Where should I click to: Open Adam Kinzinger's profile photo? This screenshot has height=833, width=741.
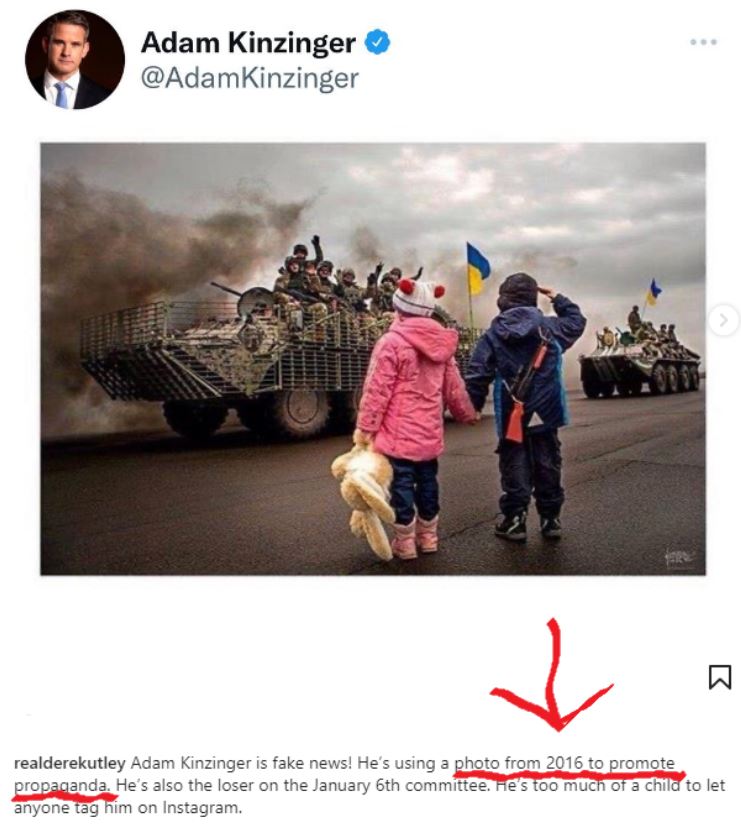[75, 60]
